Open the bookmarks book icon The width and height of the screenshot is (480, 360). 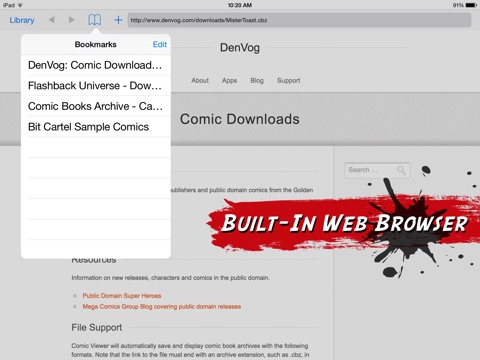pyautogui.click(x=95, y=20)
